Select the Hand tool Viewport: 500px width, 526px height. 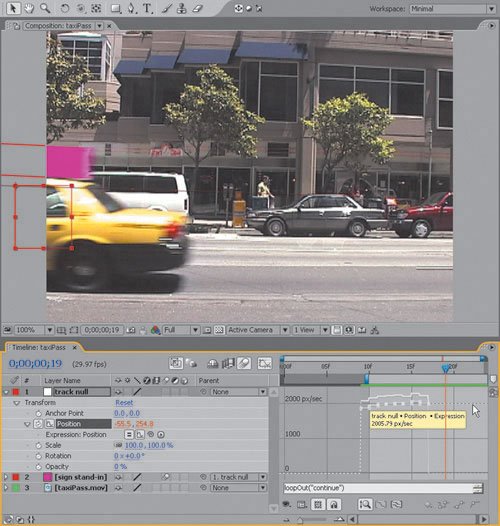tap(29, 8)
